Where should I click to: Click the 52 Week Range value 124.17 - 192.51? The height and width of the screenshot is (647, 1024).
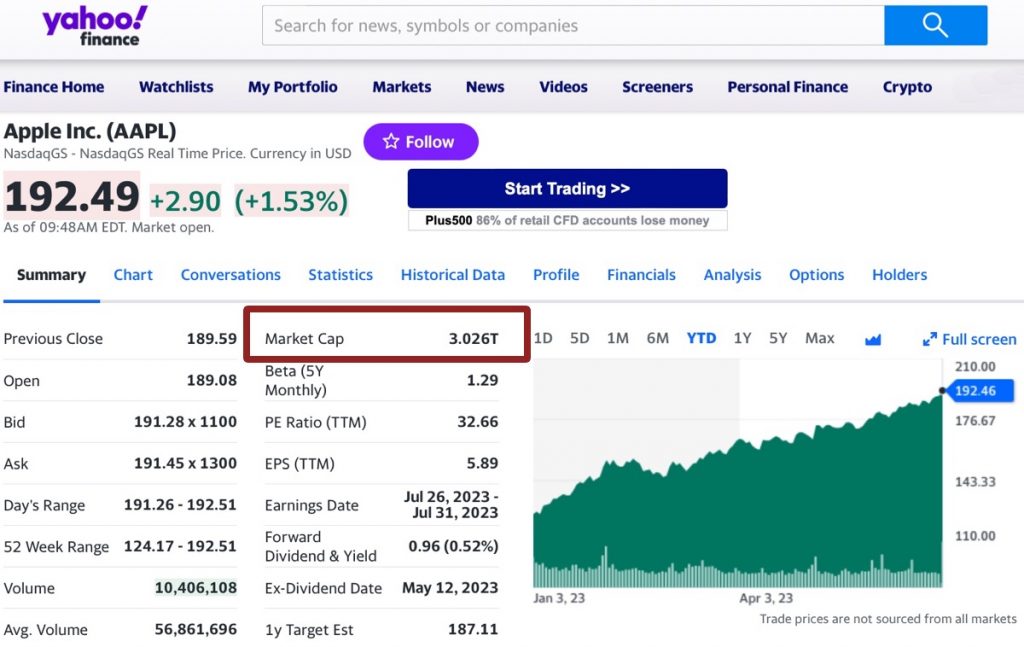[180, 546]
